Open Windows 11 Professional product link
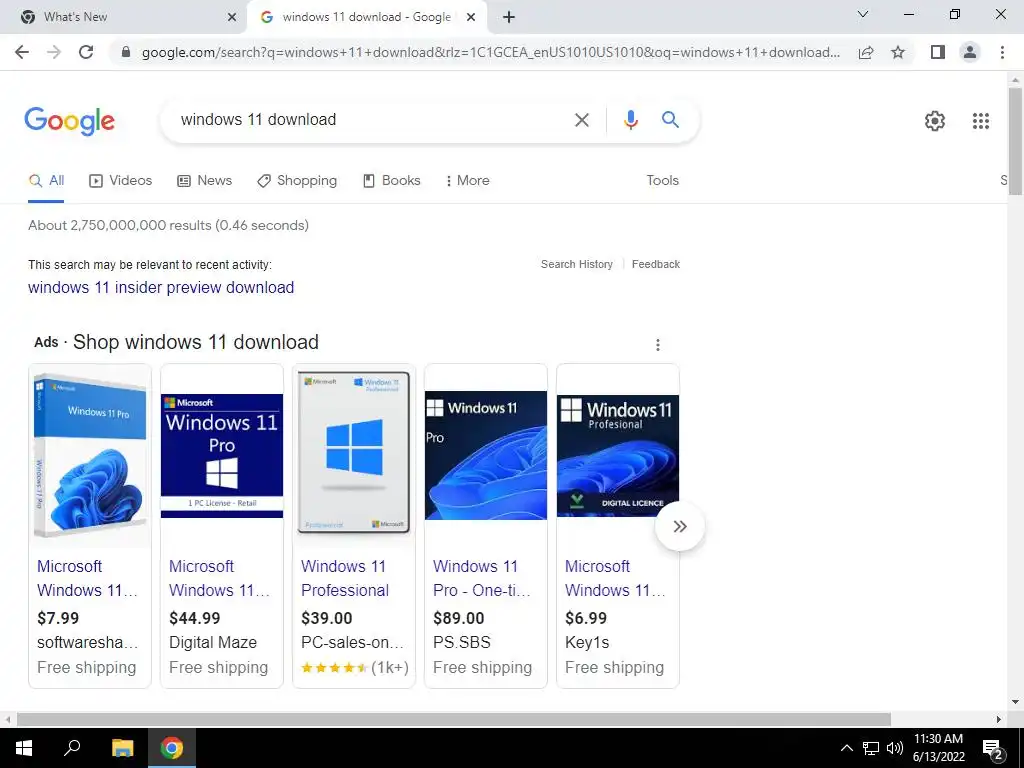 345,579
